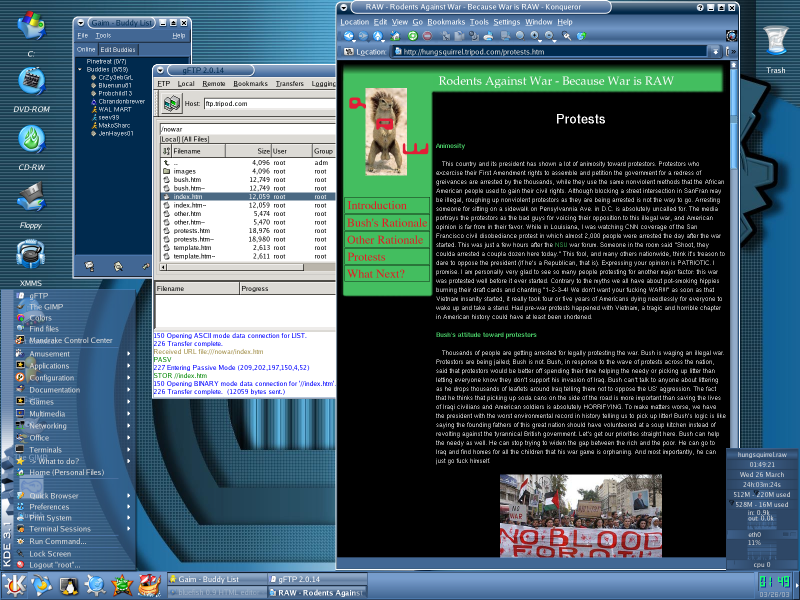Click the gFTP connect computers icon
The height and width of the screenshot is (600, 800).
(172, 104)
